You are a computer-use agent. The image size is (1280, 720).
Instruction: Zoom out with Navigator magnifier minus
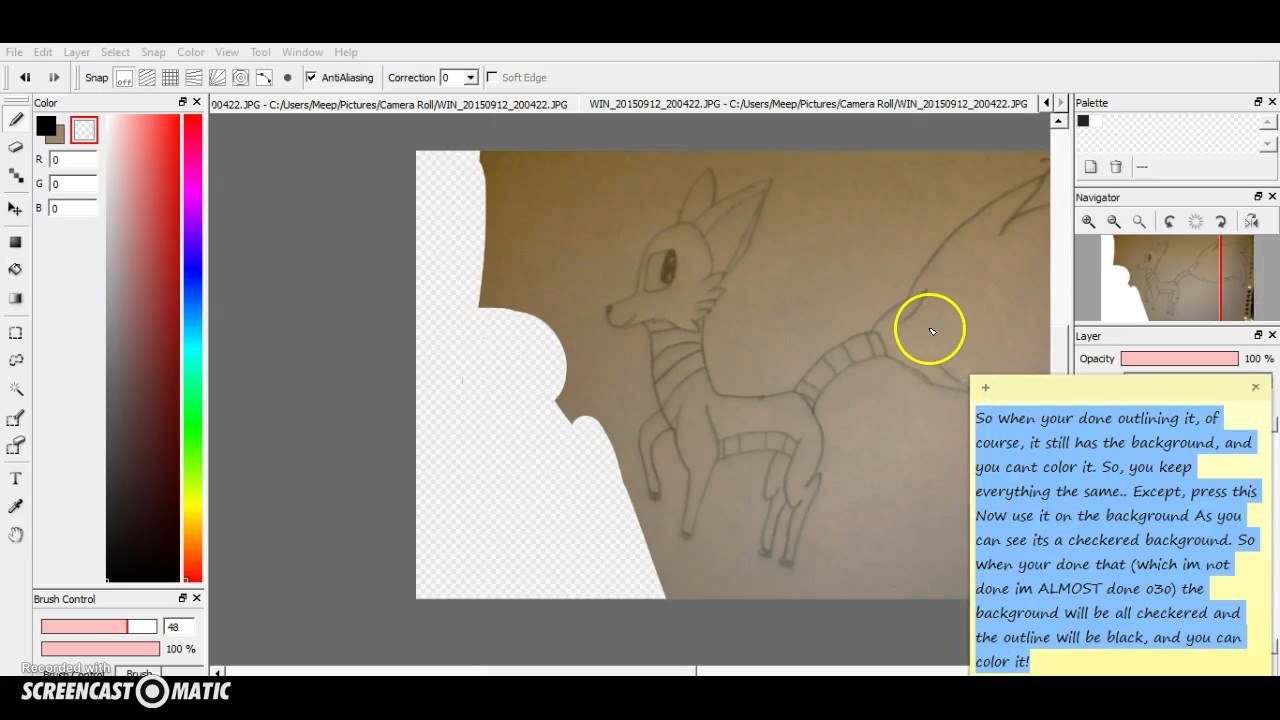pos(1114,222)
